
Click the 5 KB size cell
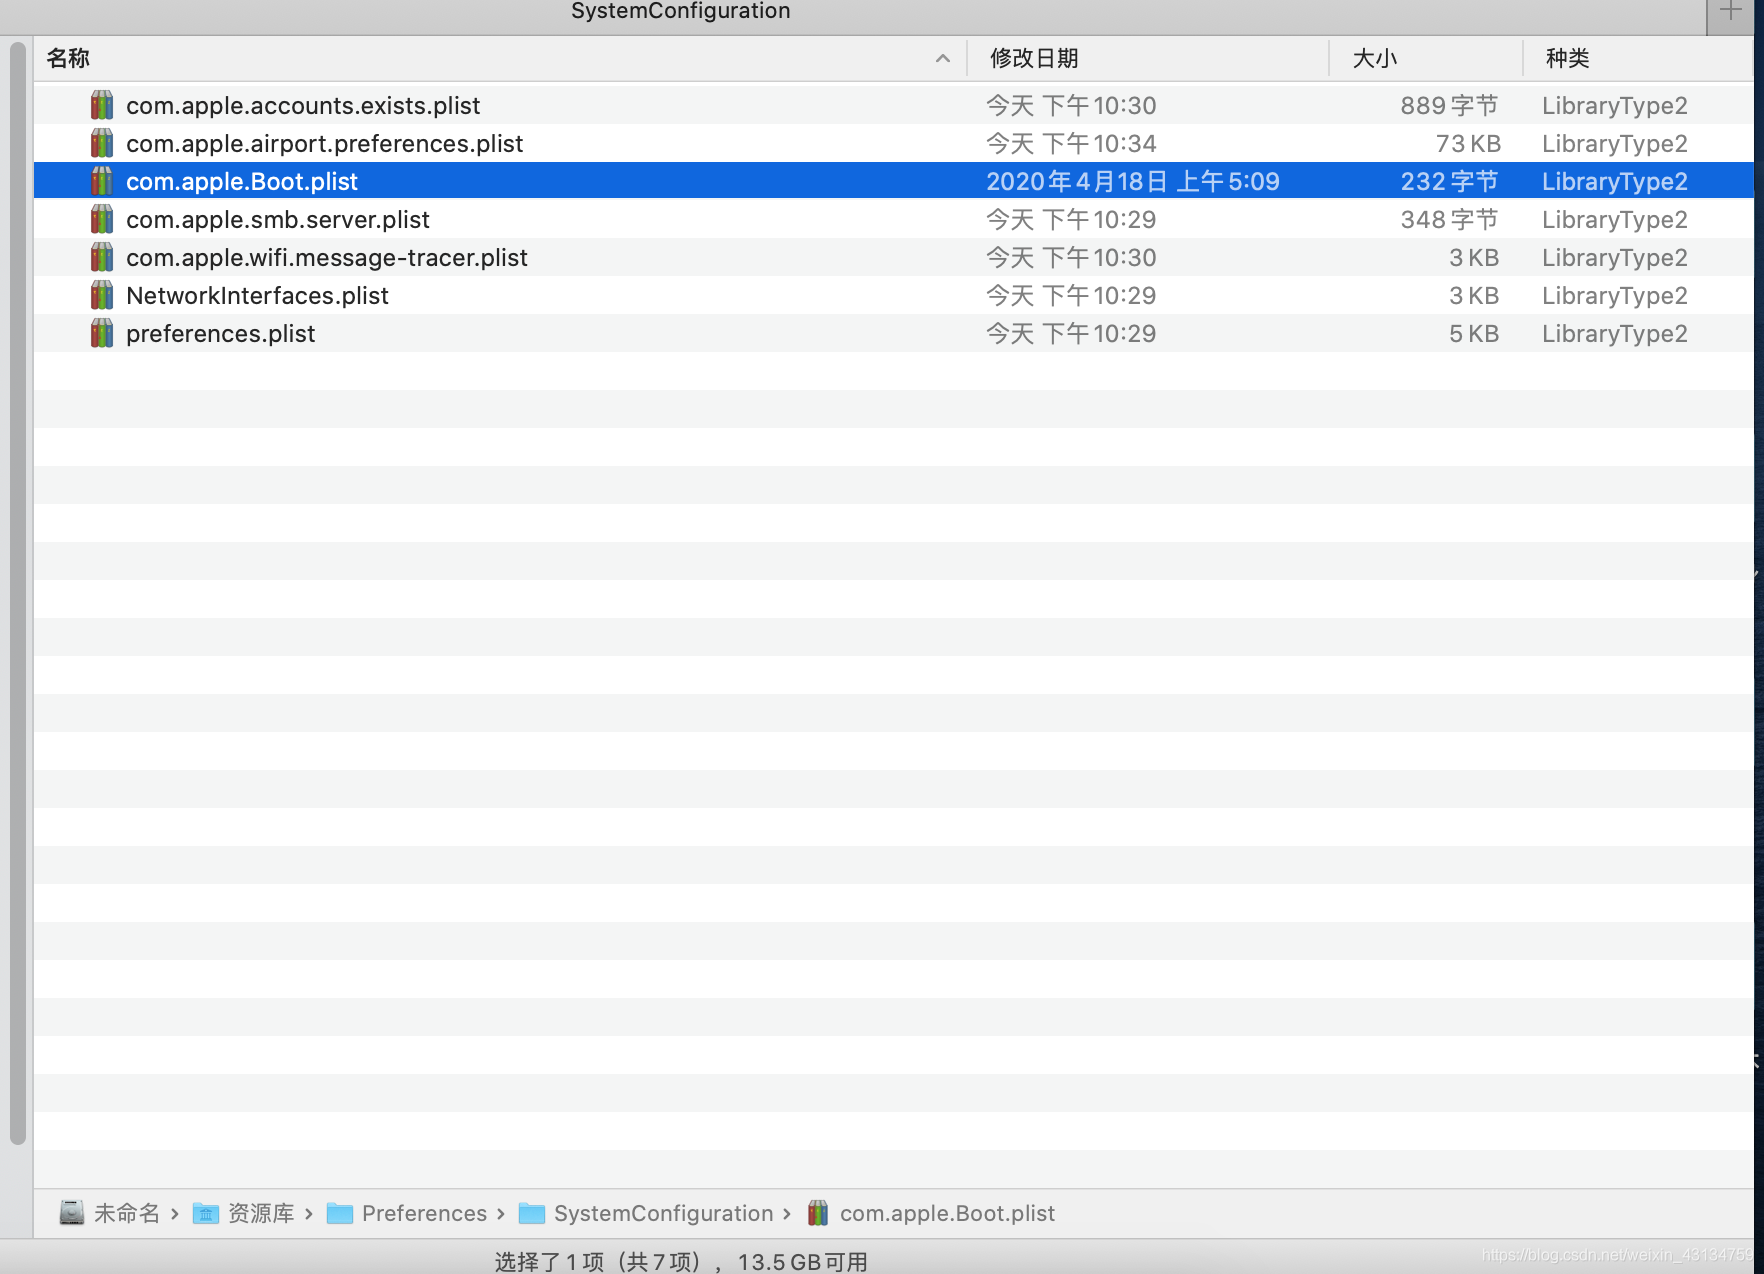pos(1474,333)
